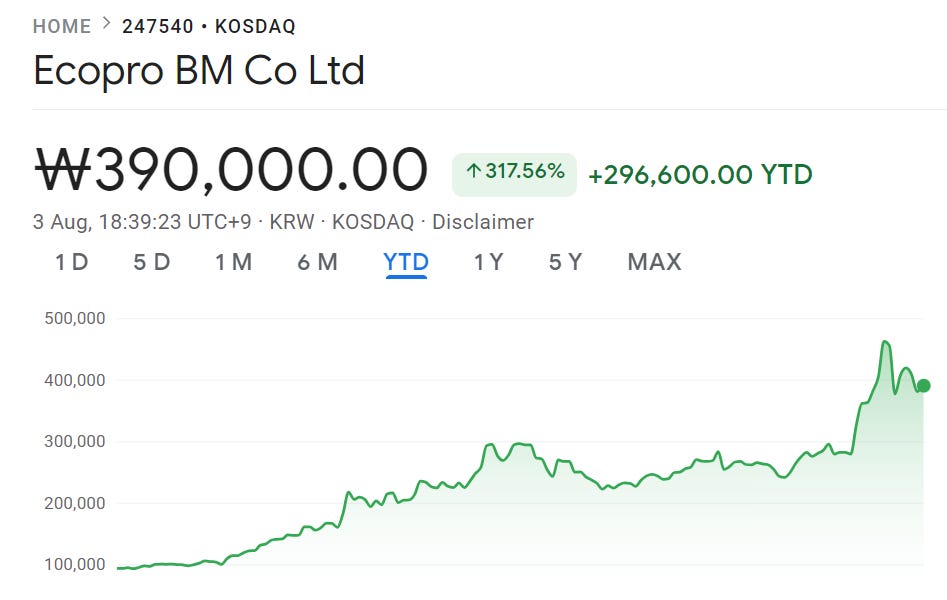
Task: Switch to the 6 M chart view
Action: point(318,261)
